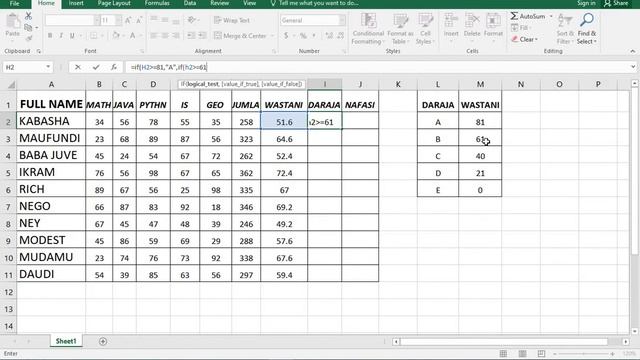Toggle Underline formatting
This screenshot has height=360, width=640.
click(72, 36)
